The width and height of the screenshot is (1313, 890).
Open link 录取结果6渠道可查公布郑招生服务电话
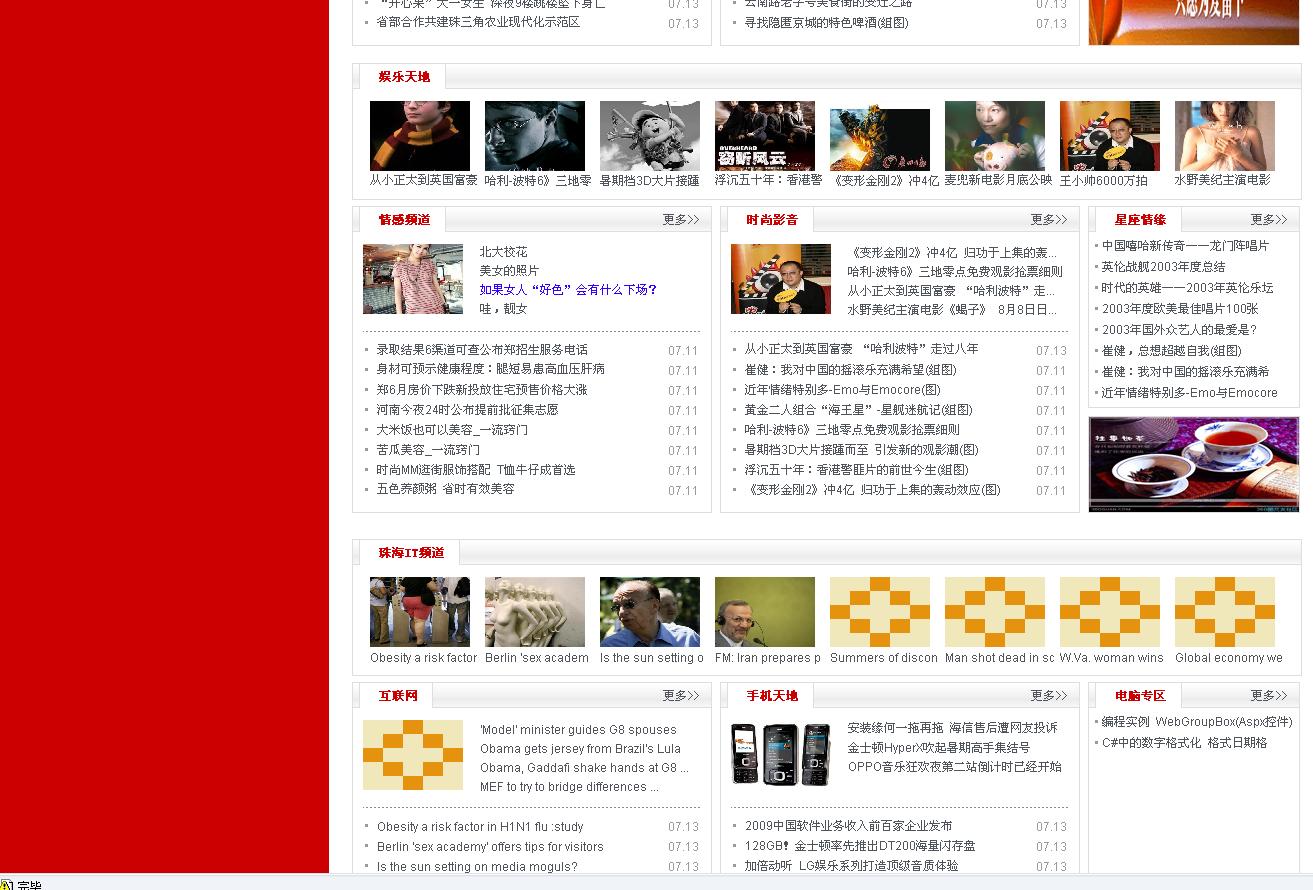482,350
